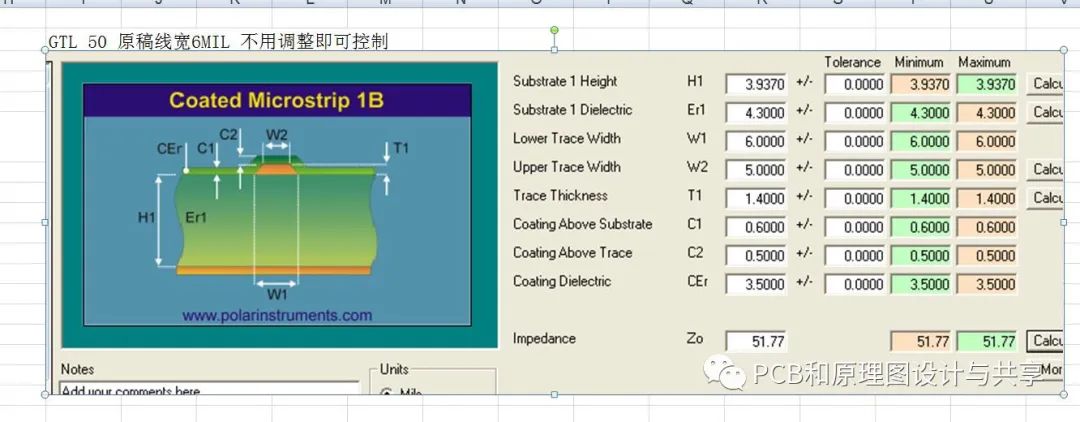Click the green rotation handle above the picture
The height and width of the screenshot is (422, 1080).
coord(554,32)
